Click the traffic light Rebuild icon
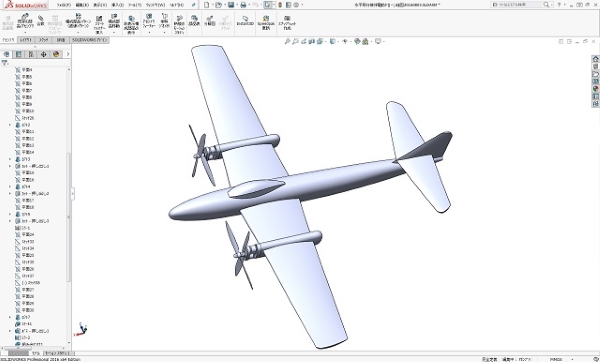The width and height of the screenshot is (600, 362). (x=280, y=5)
